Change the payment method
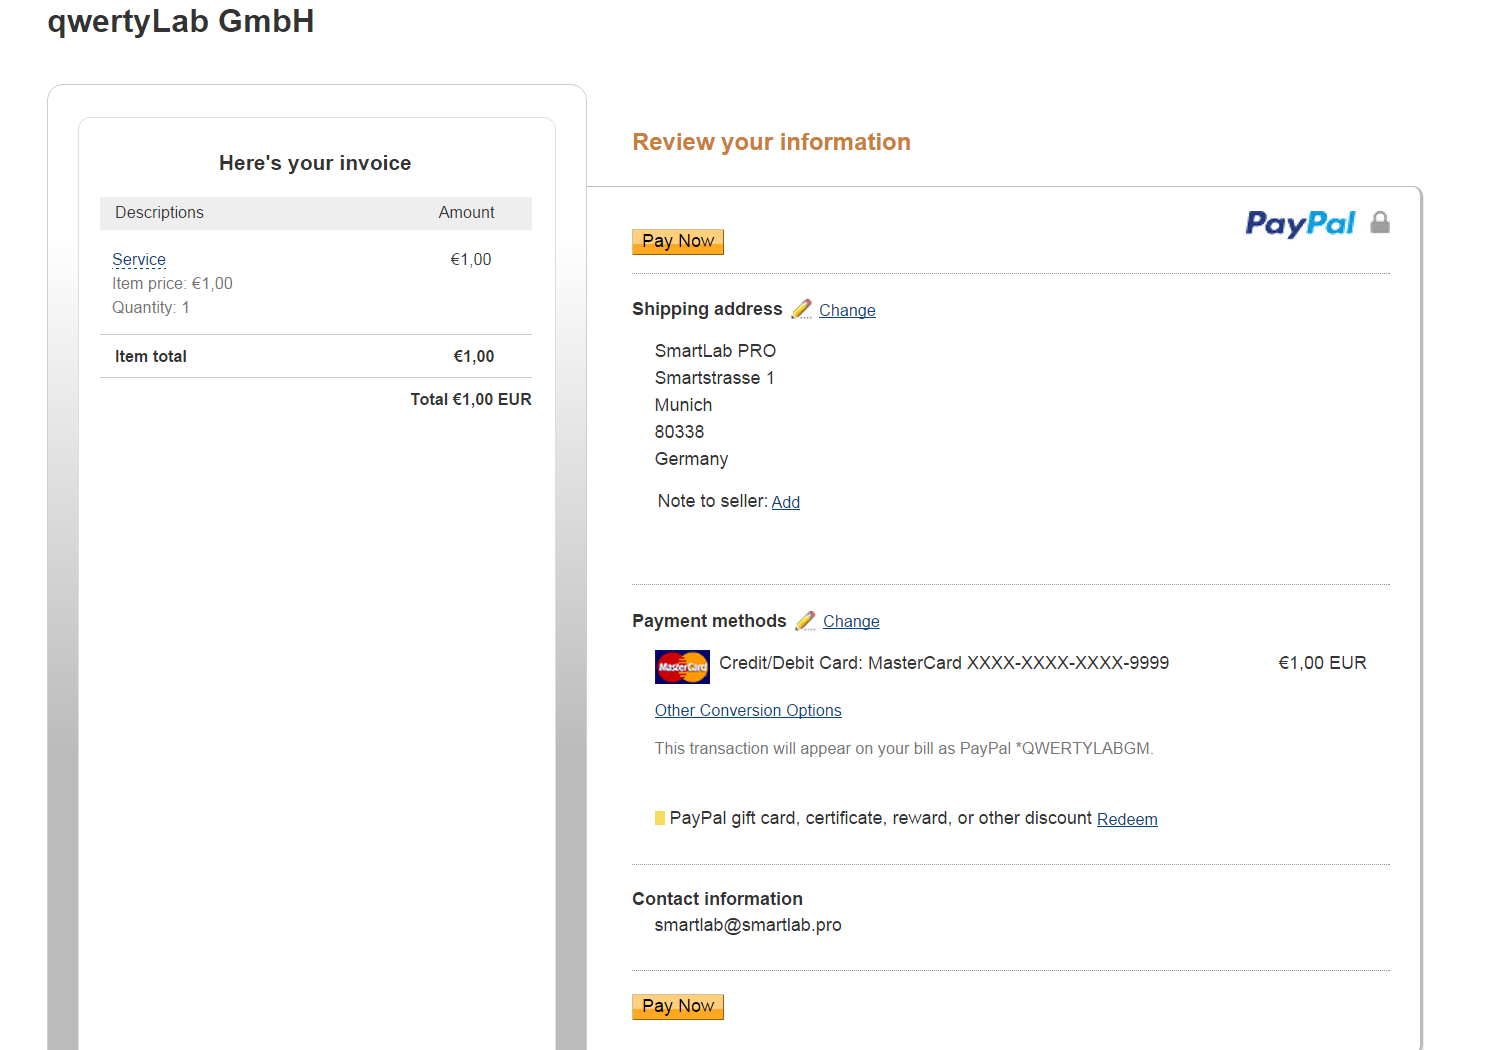The image size is (1500, 1050). point(851,621)
